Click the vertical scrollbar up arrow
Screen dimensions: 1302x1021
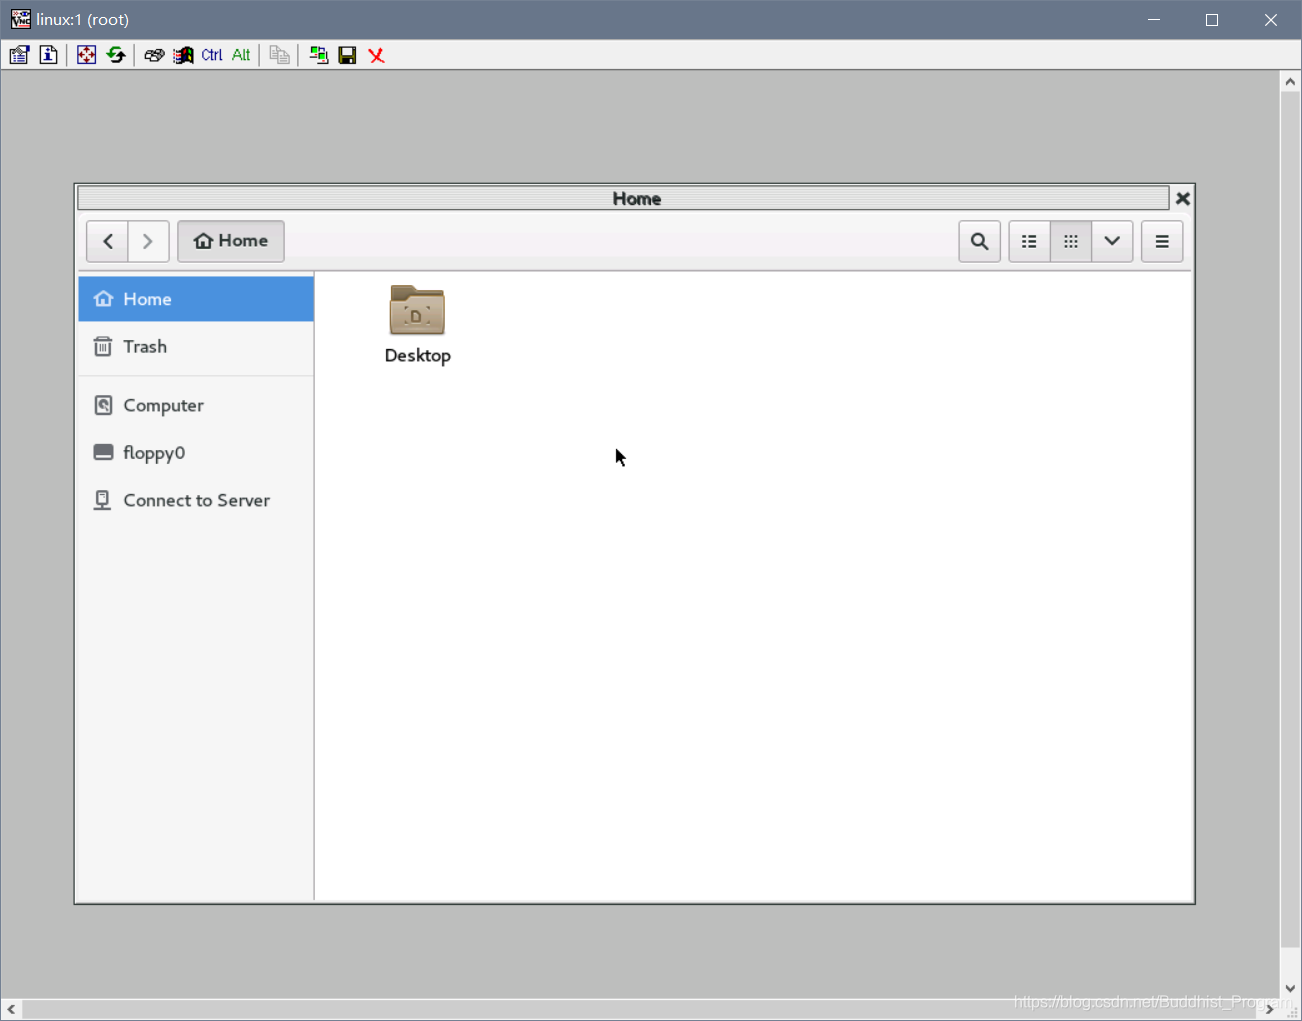click(x=1290, y=82)
